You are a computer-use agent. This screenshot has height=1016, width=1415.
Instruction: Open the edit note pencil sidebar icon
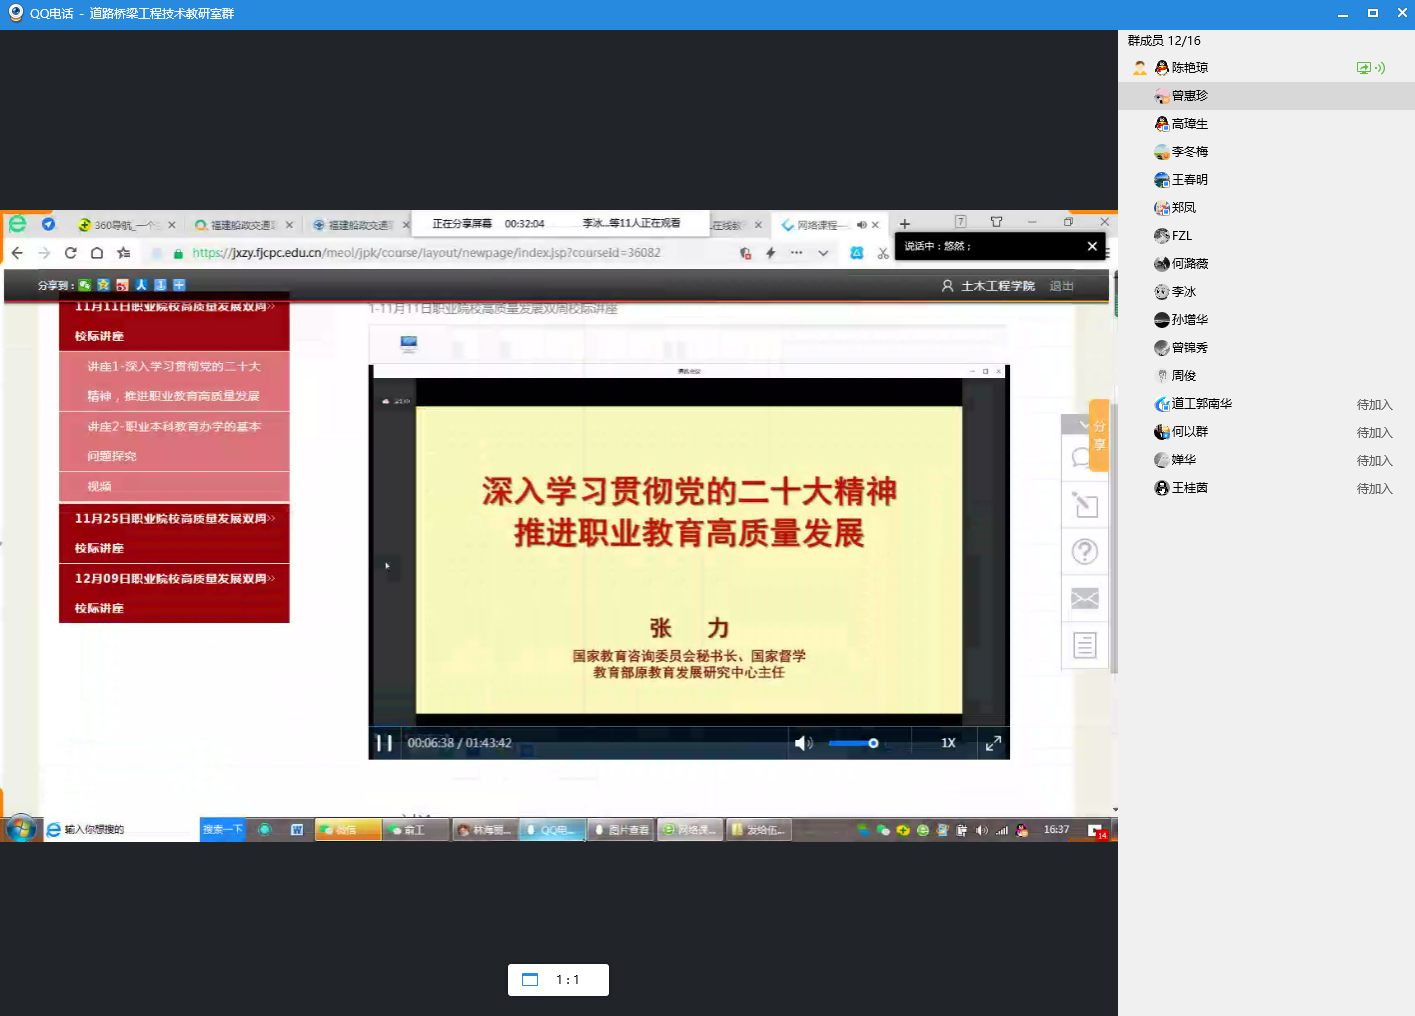[x=1084, y=505]
